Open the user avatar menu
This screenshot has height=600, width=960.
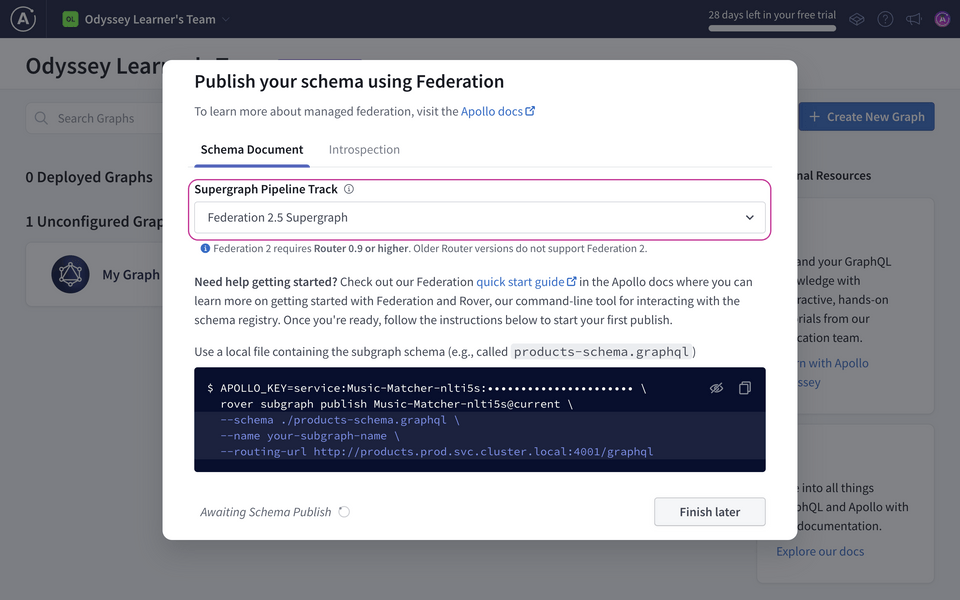coord(942,19)
